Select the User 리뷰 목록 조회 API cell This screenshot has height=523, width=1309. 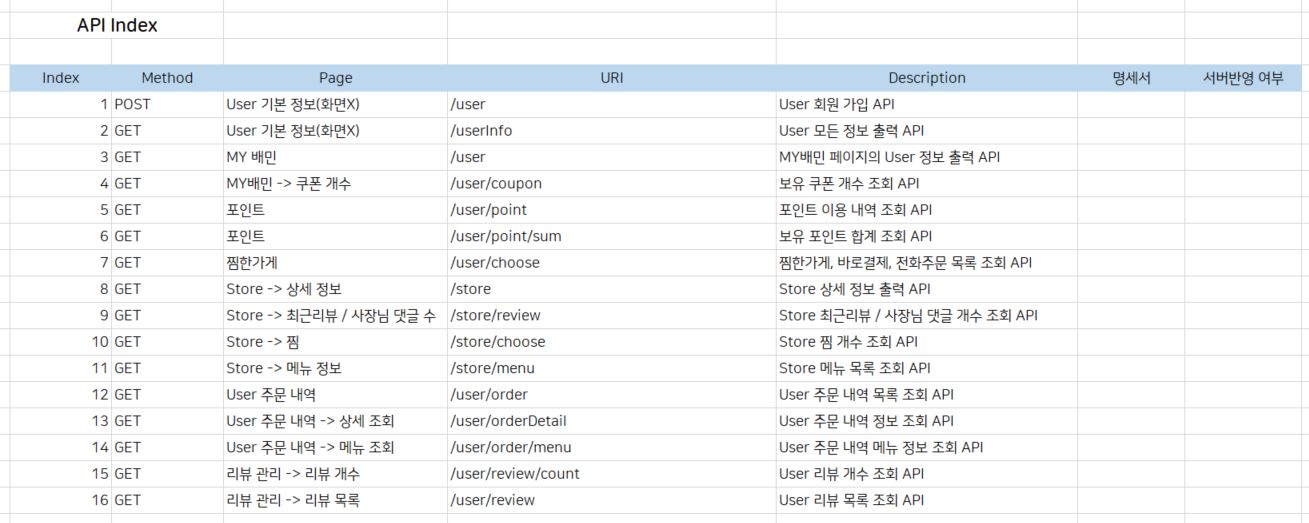[850, 500]
